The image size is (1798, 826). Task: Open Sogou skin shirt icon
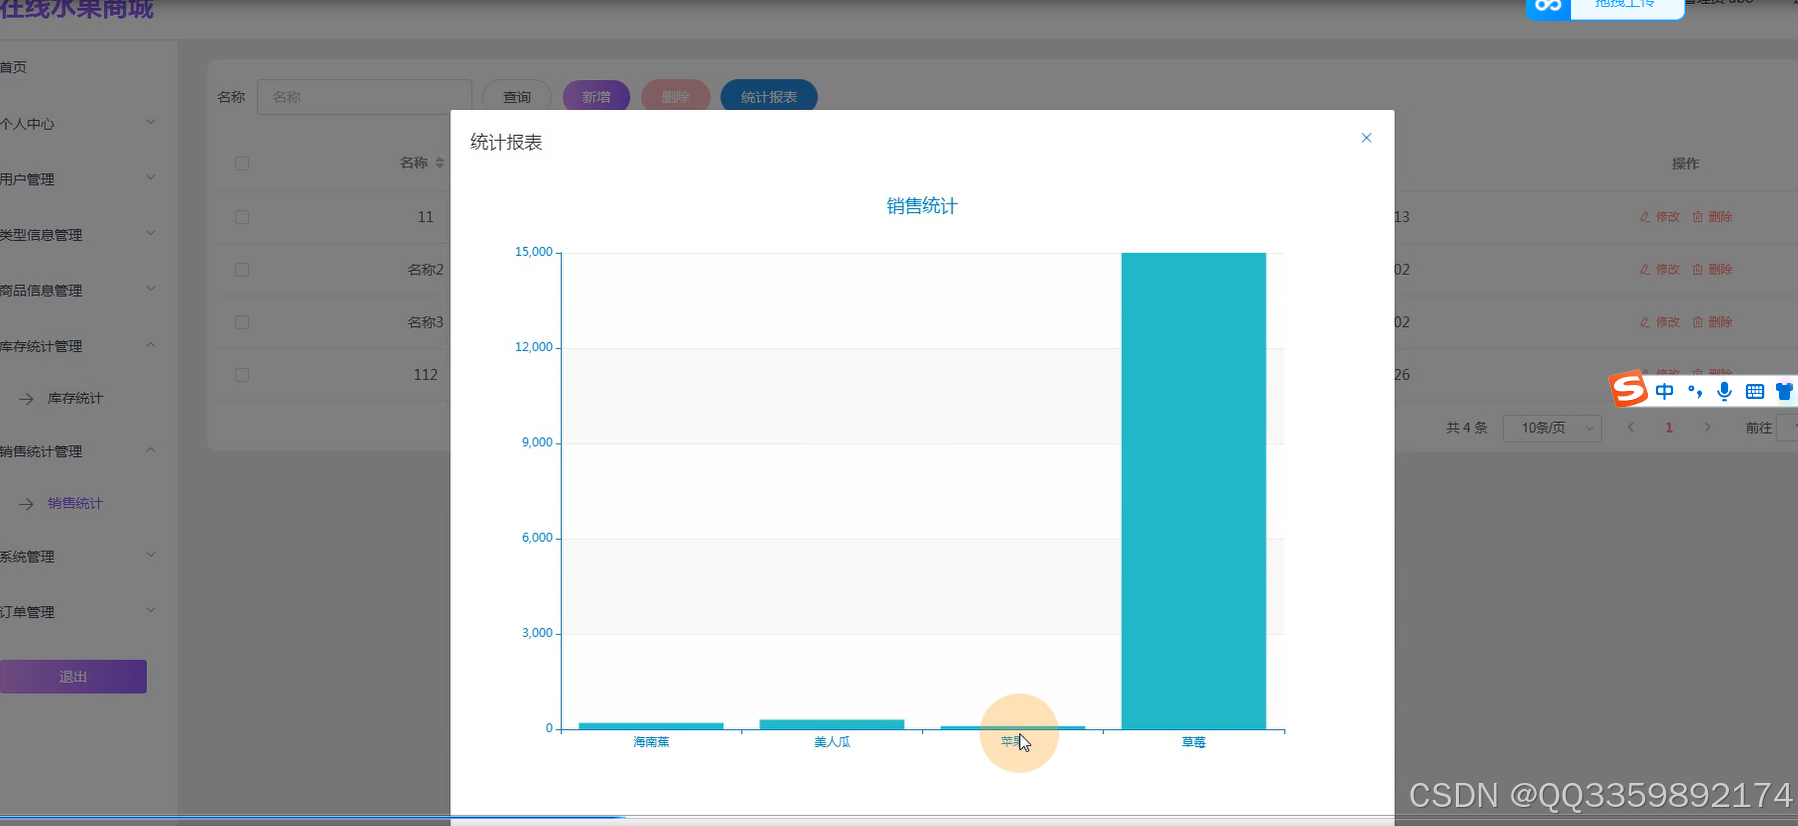point(1784,392)
